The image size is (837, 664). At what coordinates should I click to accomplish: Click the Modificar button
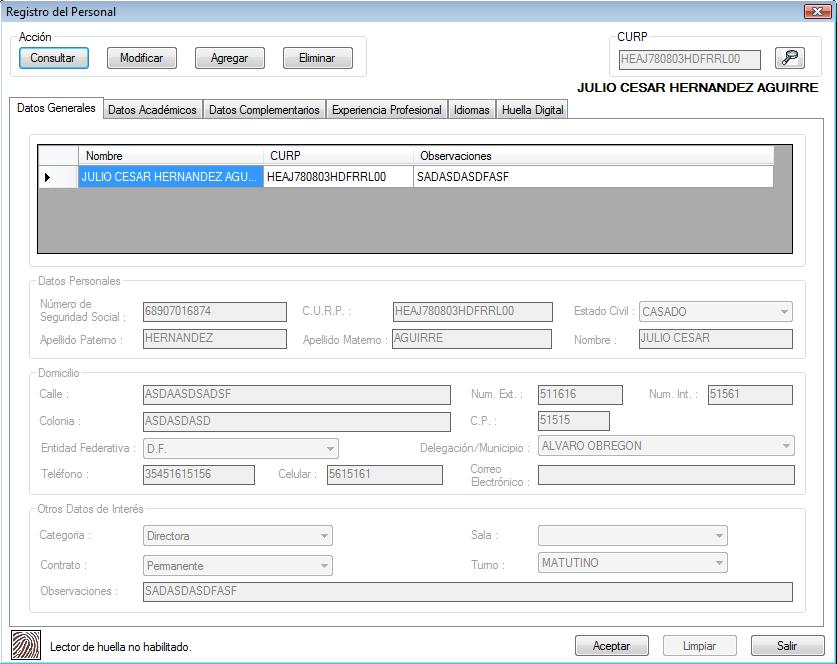[141, 58]
